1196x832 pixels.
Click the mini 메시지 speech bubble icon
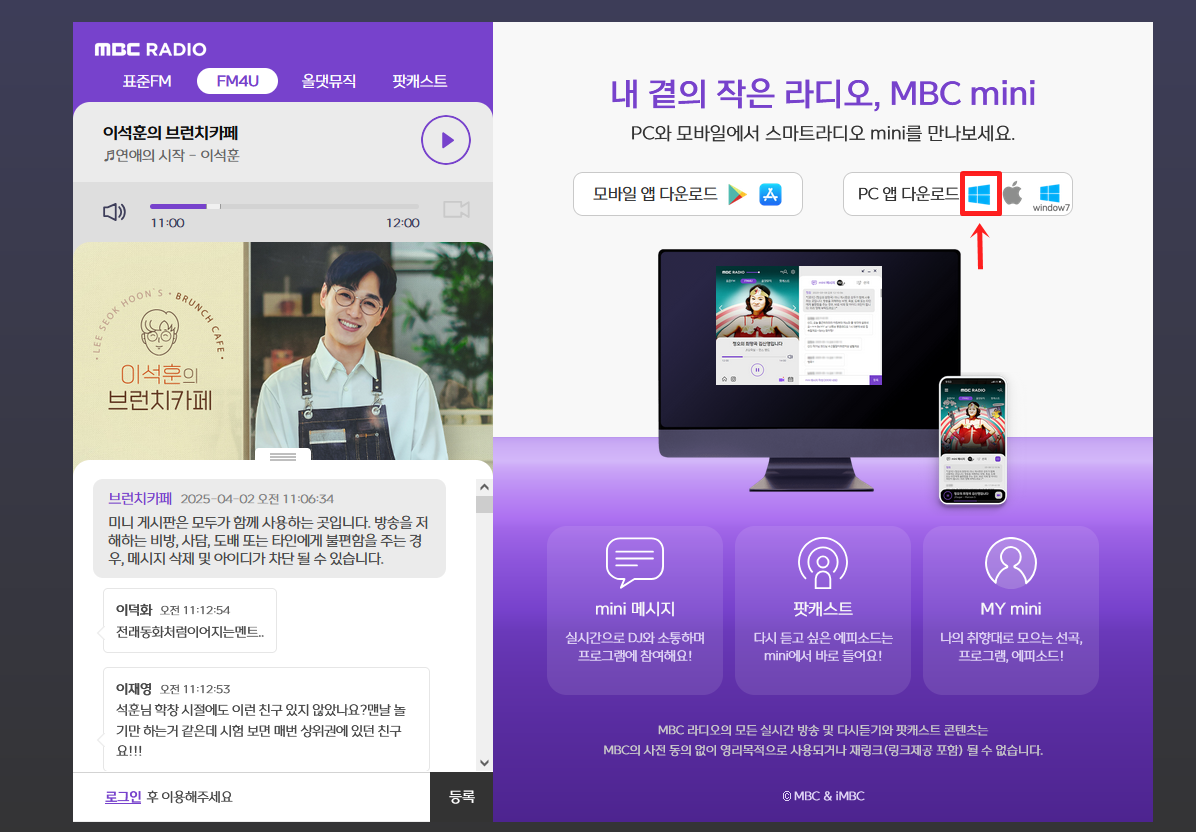pos(635,563)
